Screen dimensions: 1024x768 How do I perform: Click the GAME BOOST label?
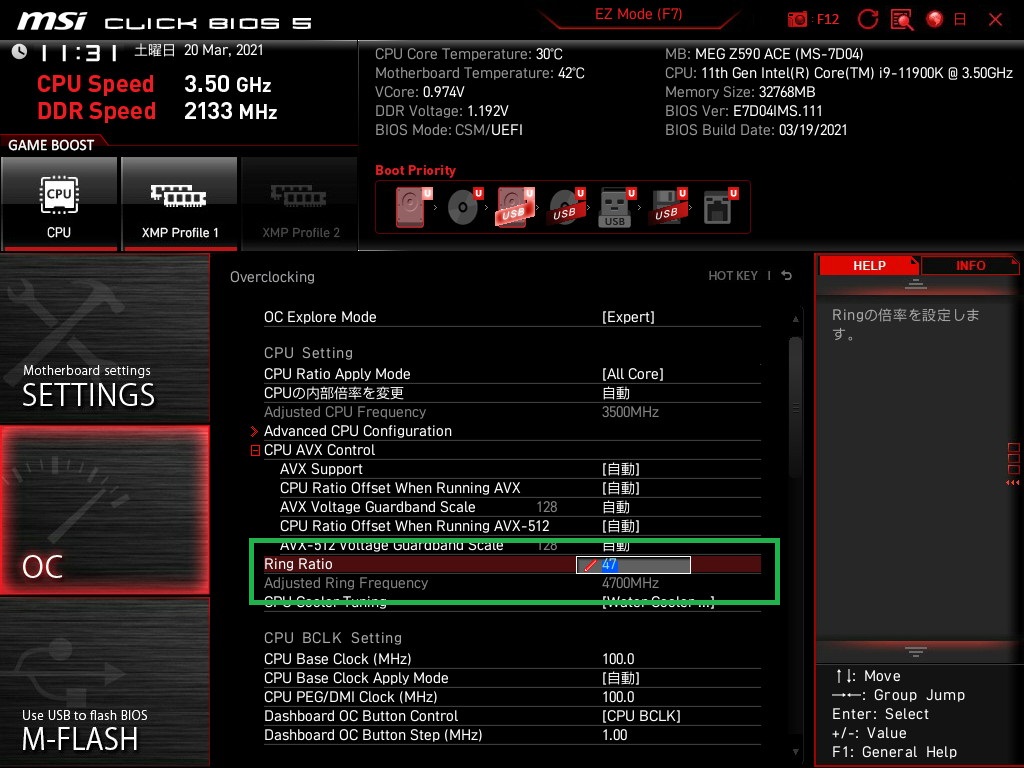[x=51, y=144]
